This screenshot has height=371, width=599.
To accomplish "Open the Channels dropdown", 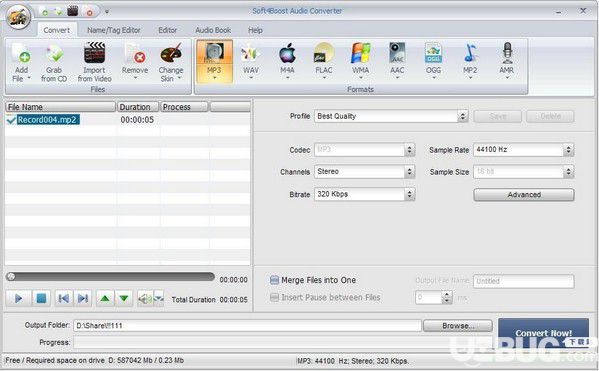I will [410, 172].
